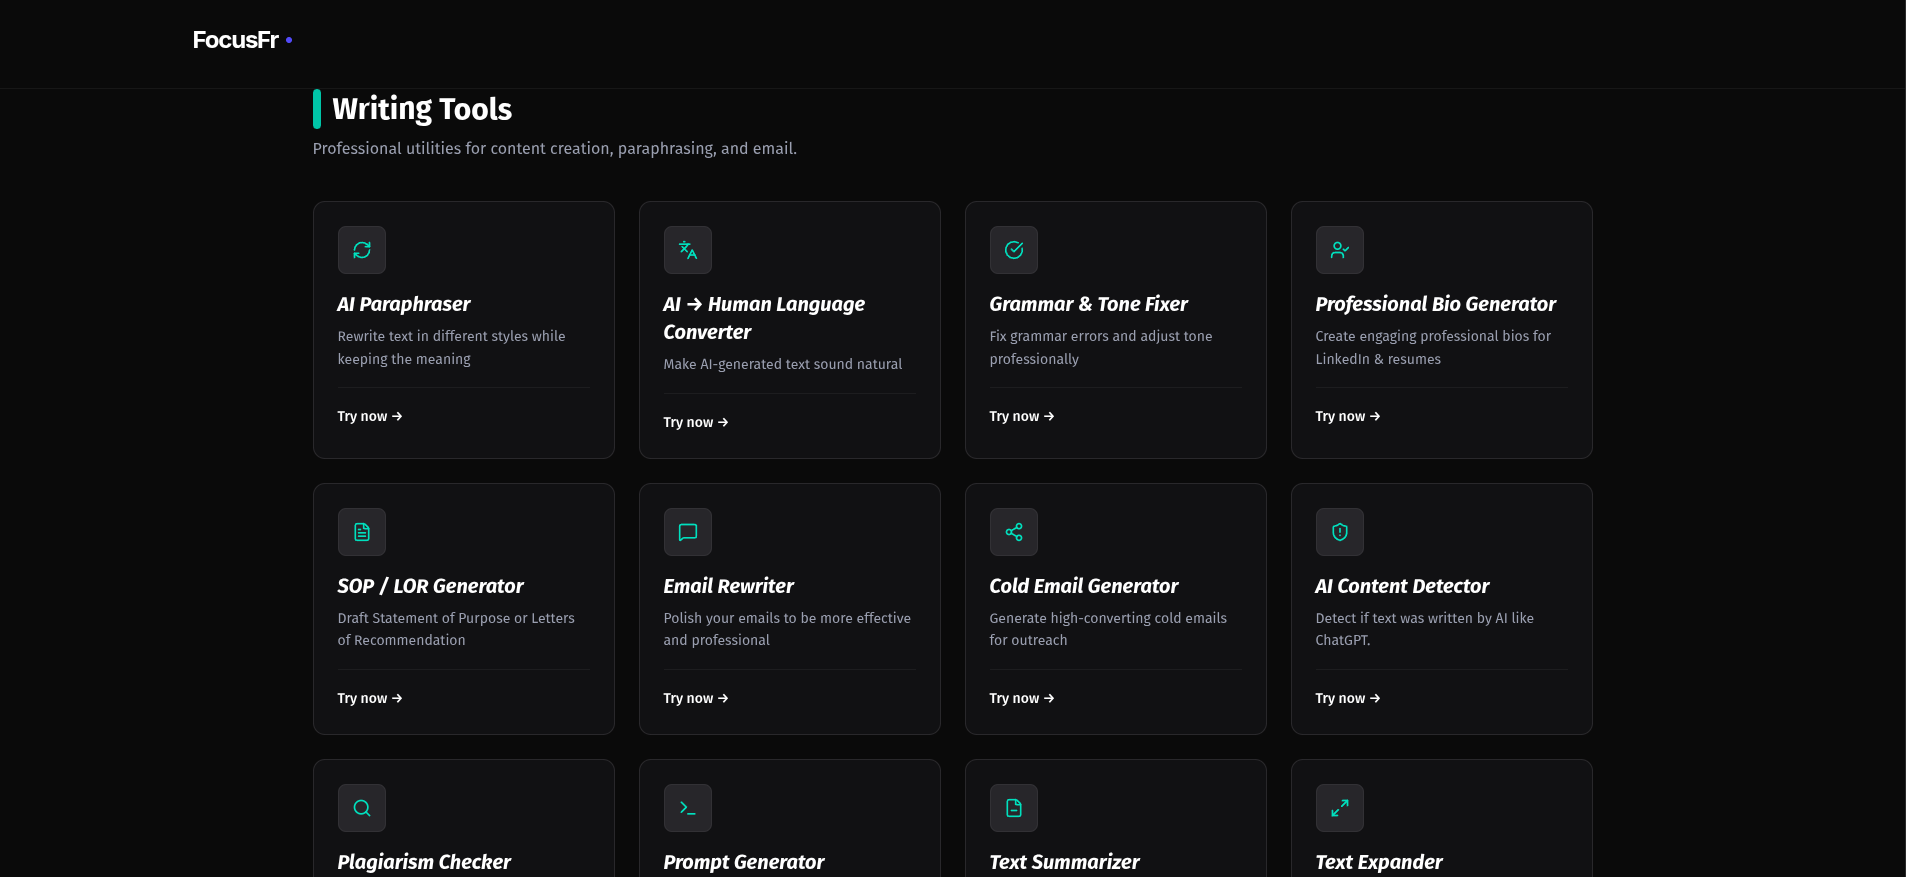The width and height of the screenshot is (1906, 877).
Task: Click 'Rewrite text in different styles' description
Action: click(451, 348)
